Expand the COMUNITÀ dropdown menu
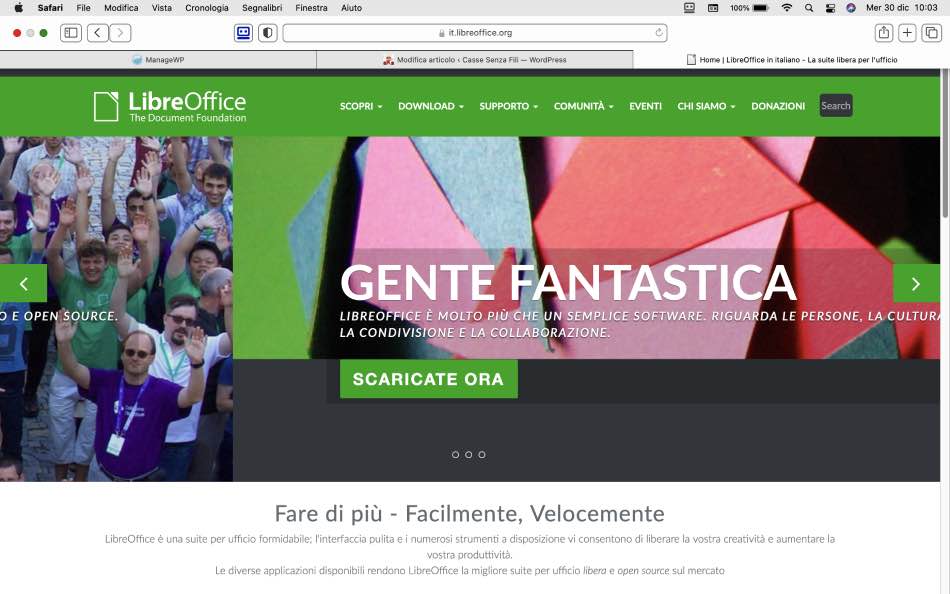This screenshot has width=950, height=594. coord(583,106)
